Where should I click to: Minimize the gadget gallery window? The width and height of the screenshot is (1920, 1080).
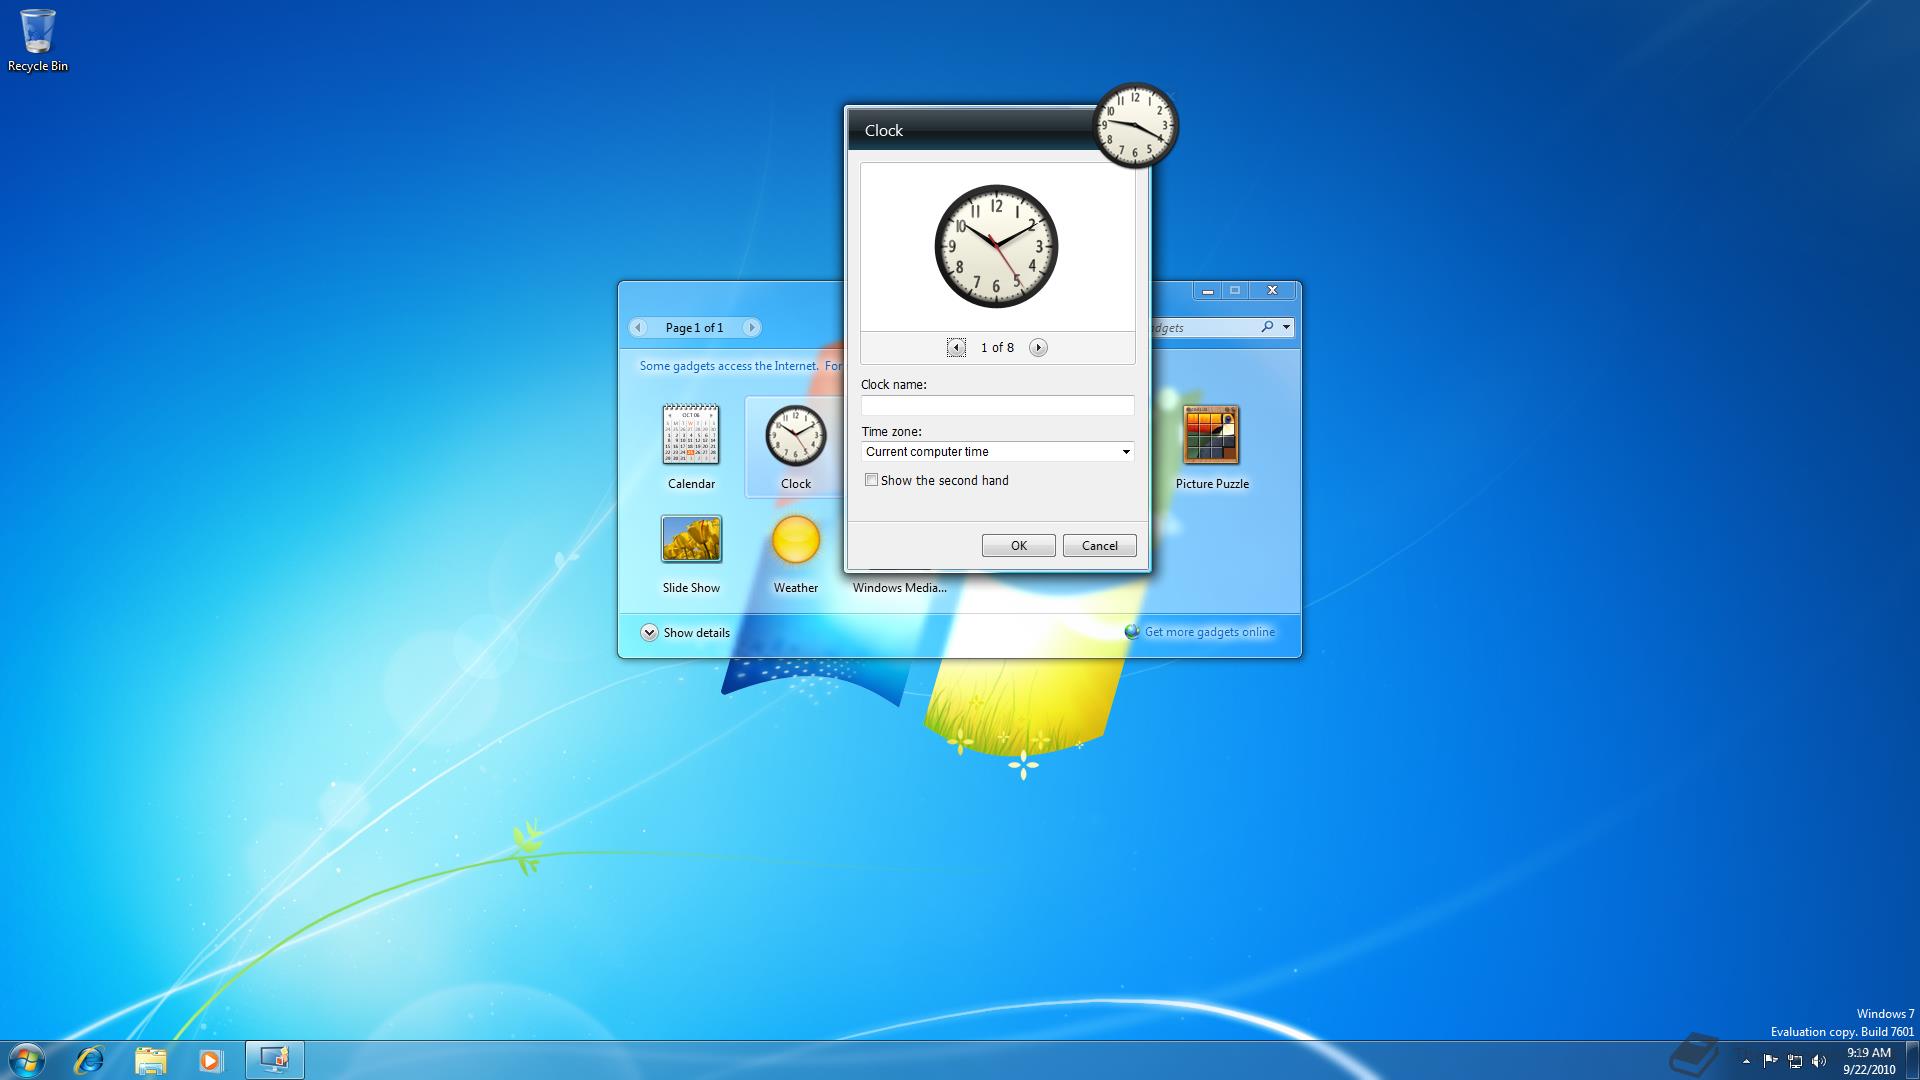[1207, 290]
